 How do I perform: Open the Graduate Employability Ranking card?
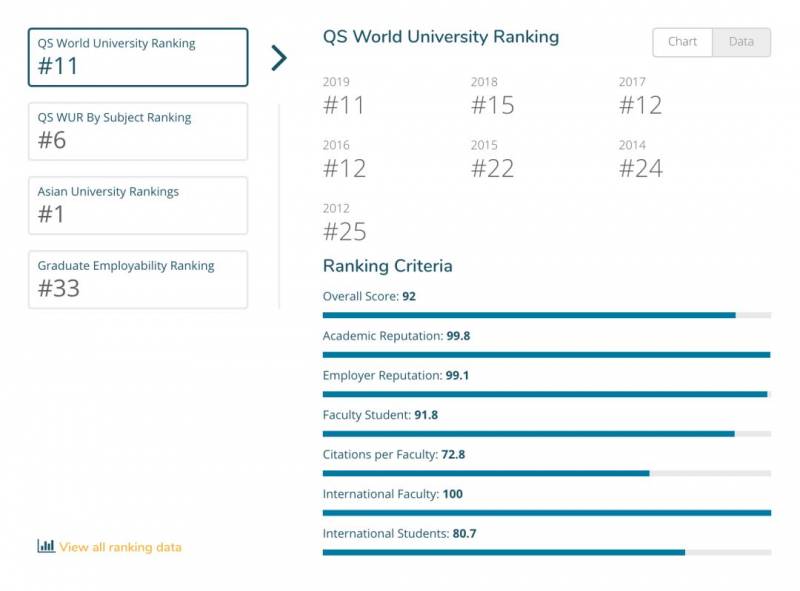138,279
